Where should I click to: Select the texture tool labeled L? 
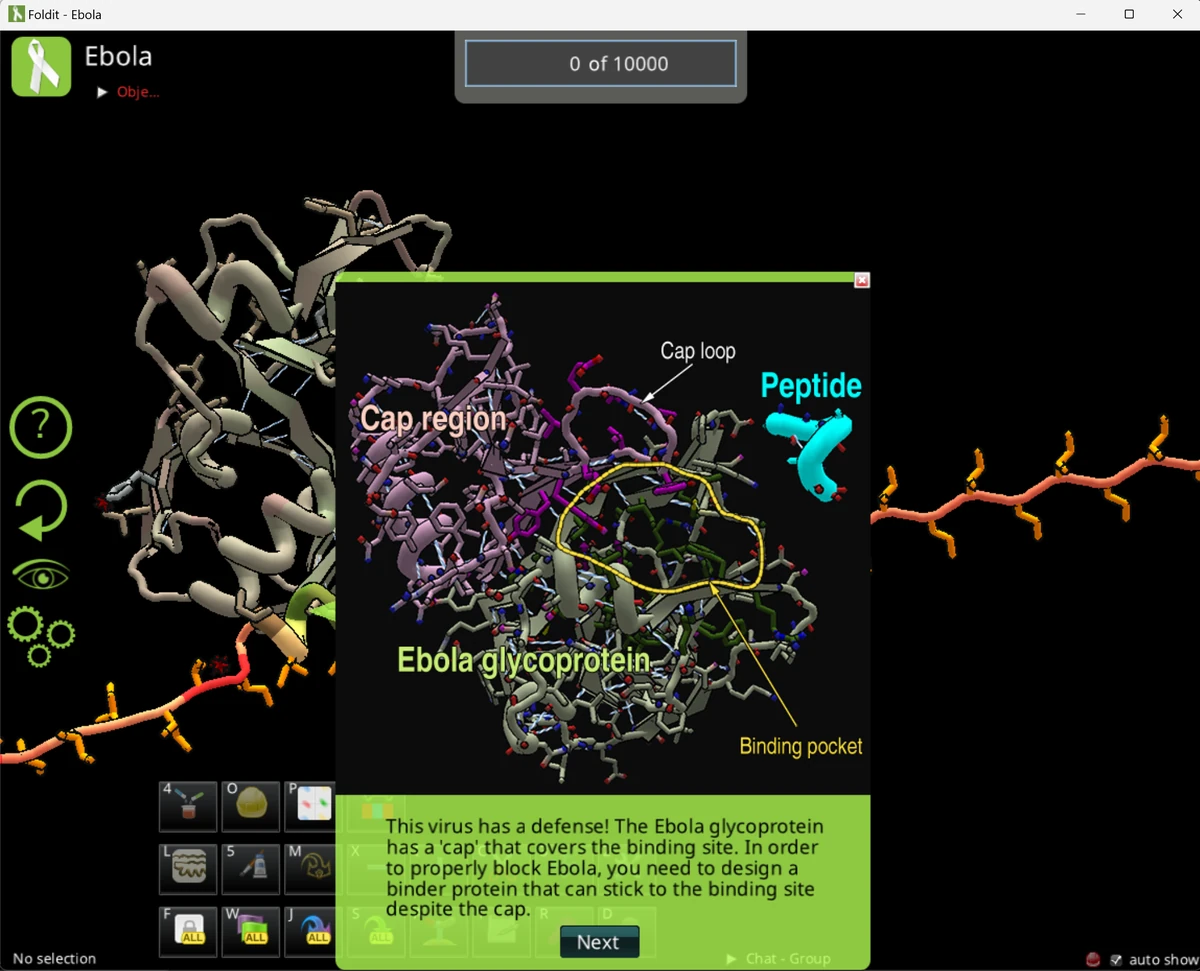(187, 868)
